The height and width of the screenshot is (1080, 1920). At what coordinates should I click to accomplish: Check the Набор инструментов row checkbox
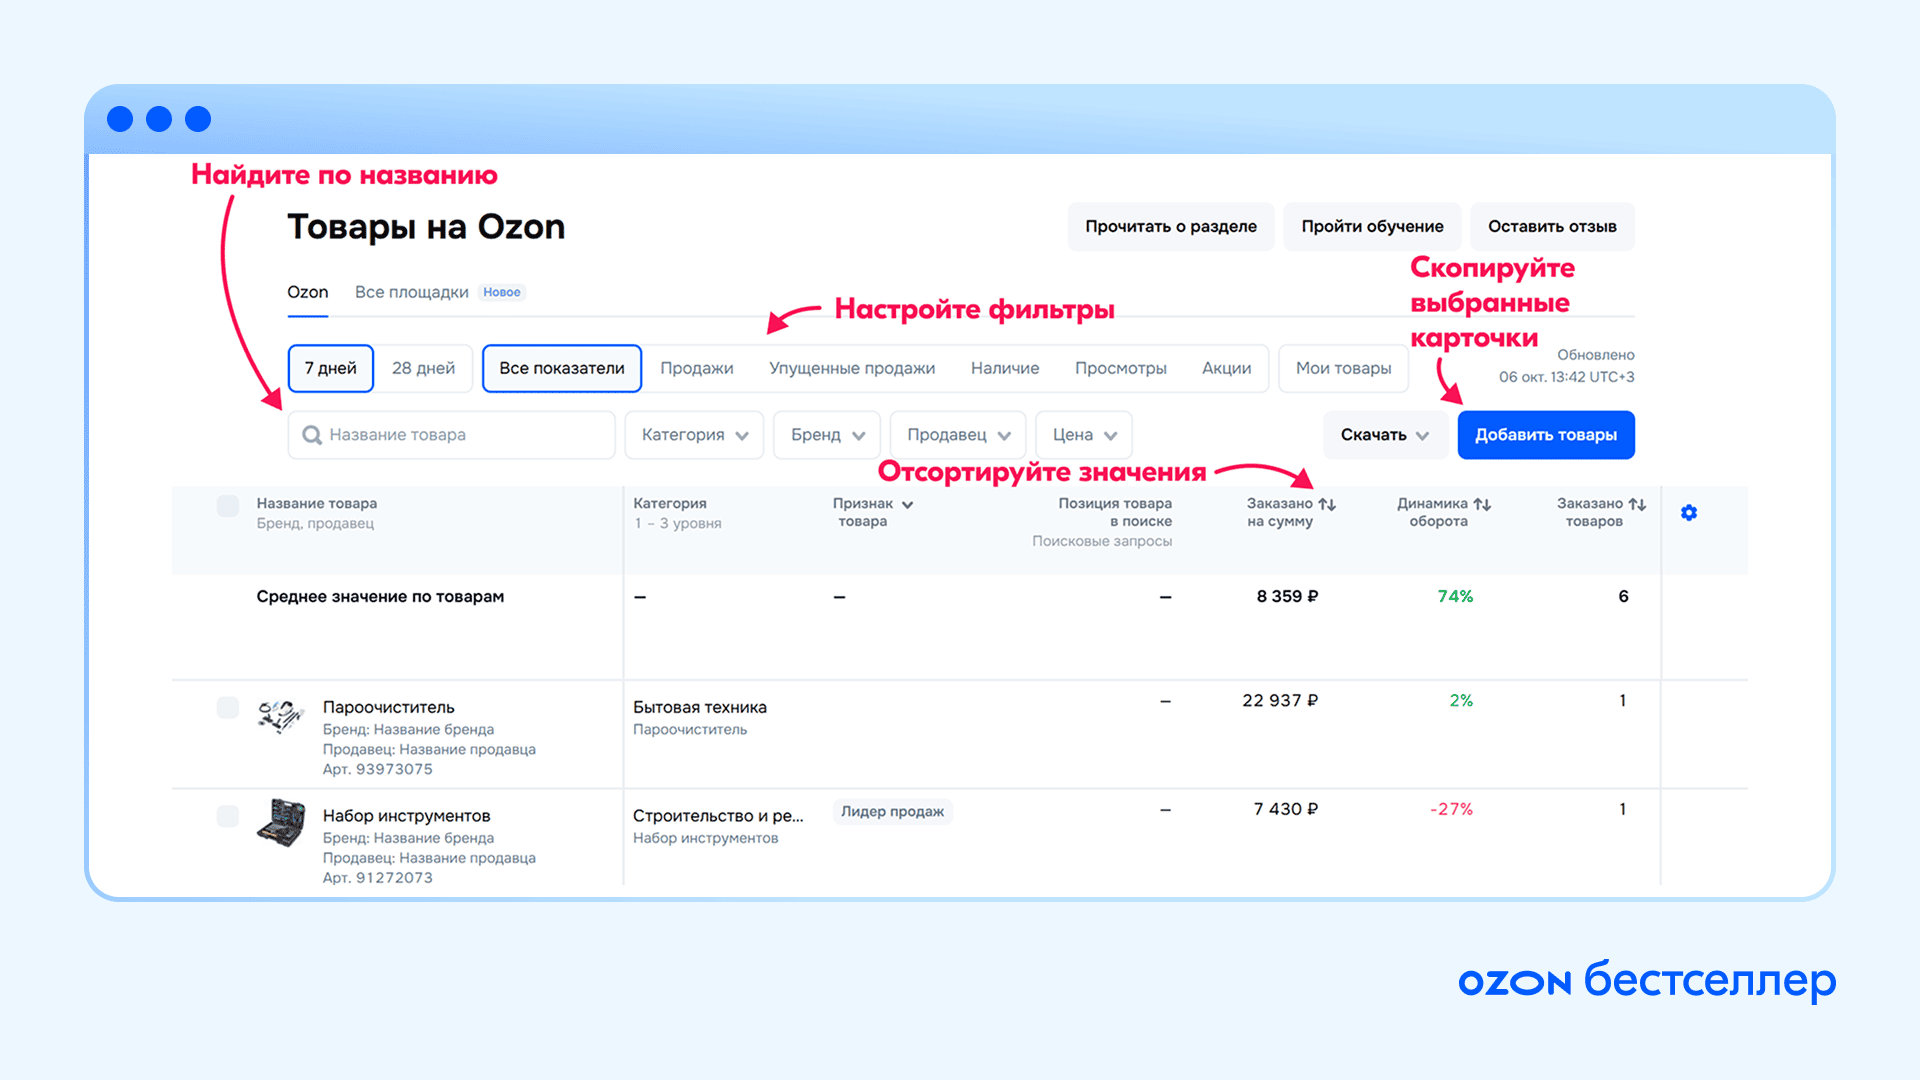[x=228, y=816]
